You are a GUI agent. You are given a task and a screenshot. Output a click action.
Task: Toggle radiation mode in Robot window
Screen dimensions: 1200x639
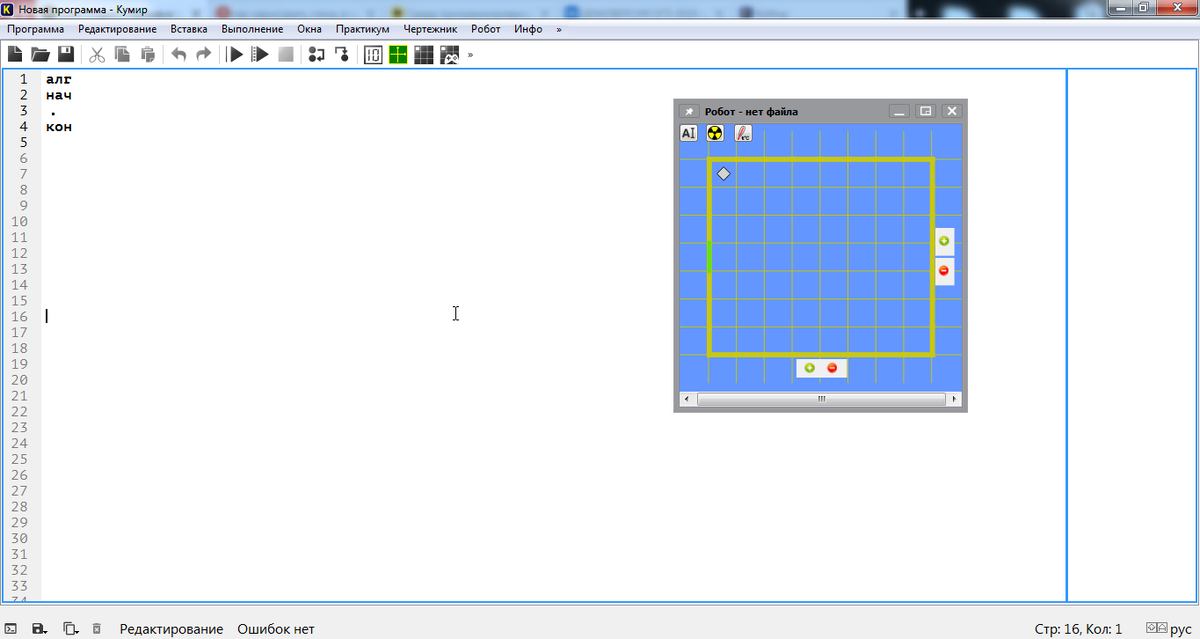click(715, 132)
